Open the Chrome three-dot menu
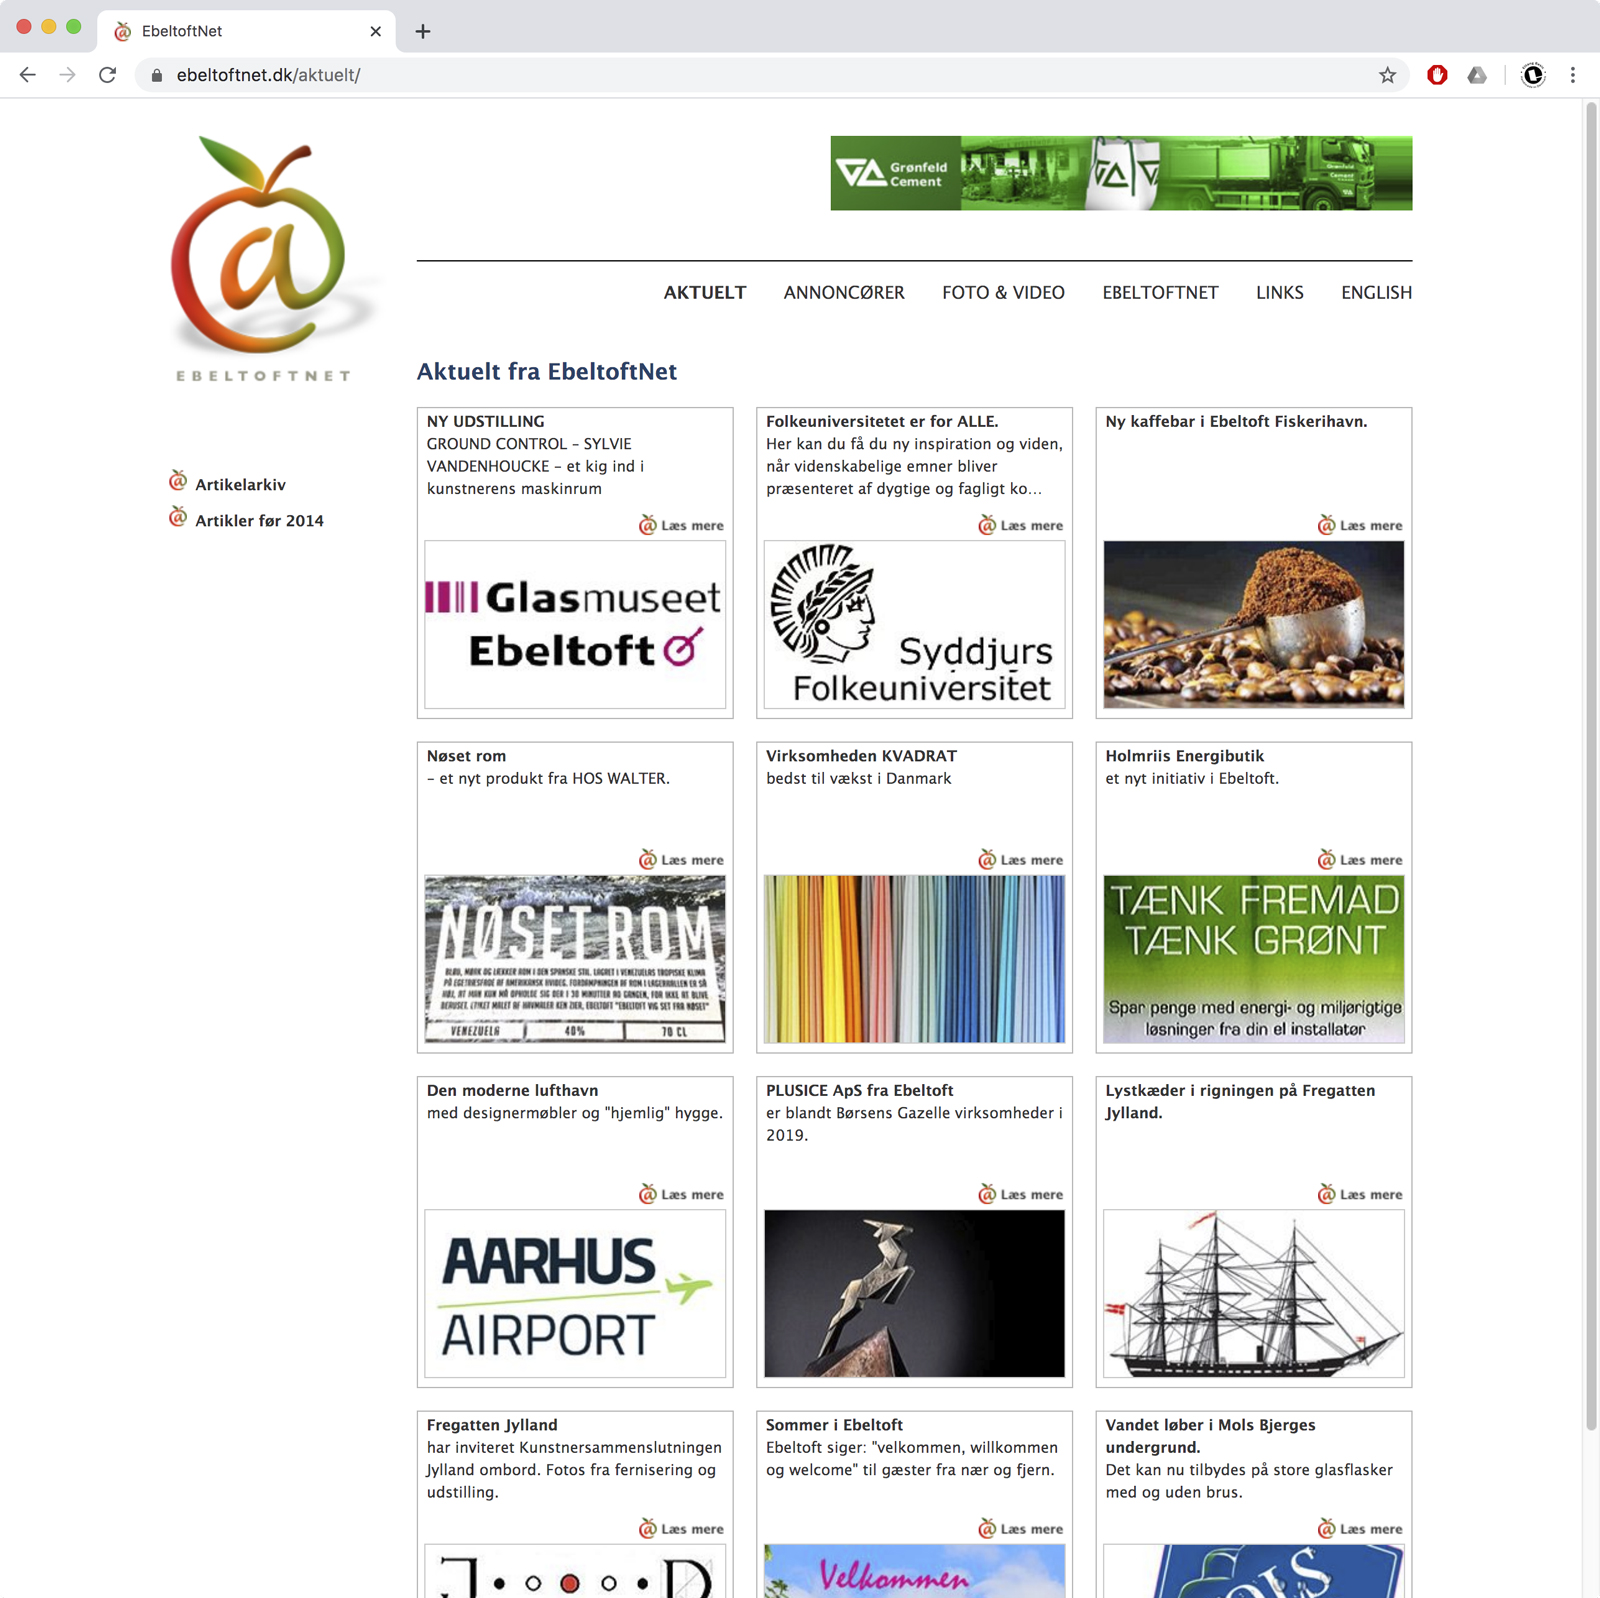Image resolution: width=1600 pixels, height=1598 pixels. [x=1573, y=75]
